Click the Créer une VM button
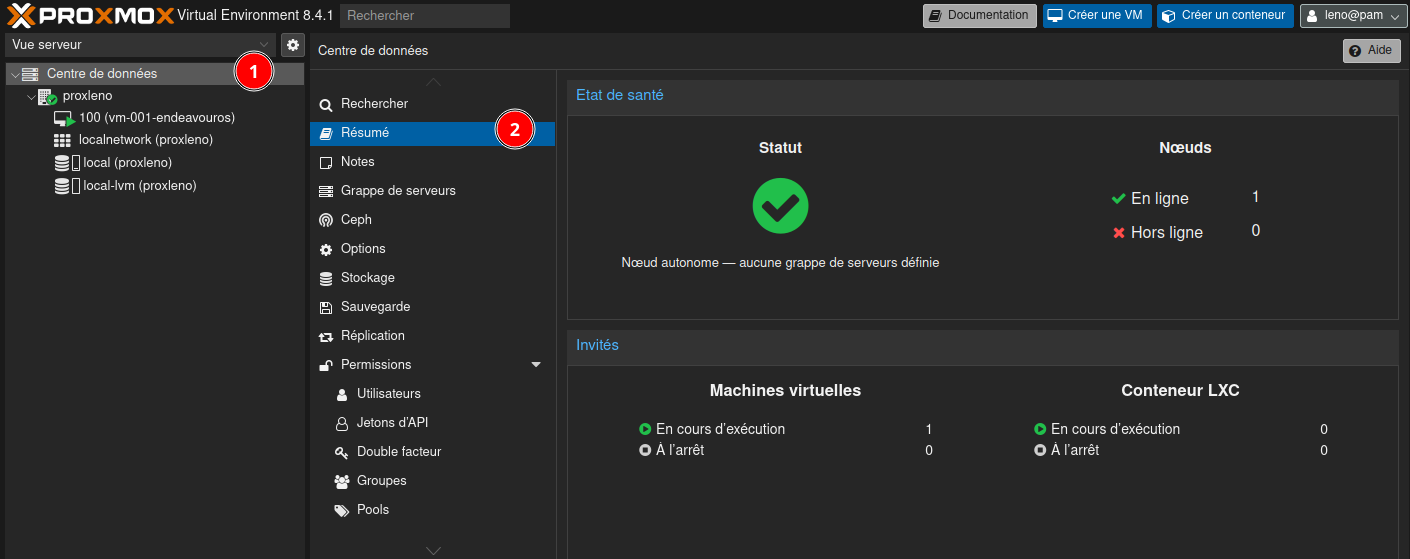1410x559 pixels. tap(1096, 15)
